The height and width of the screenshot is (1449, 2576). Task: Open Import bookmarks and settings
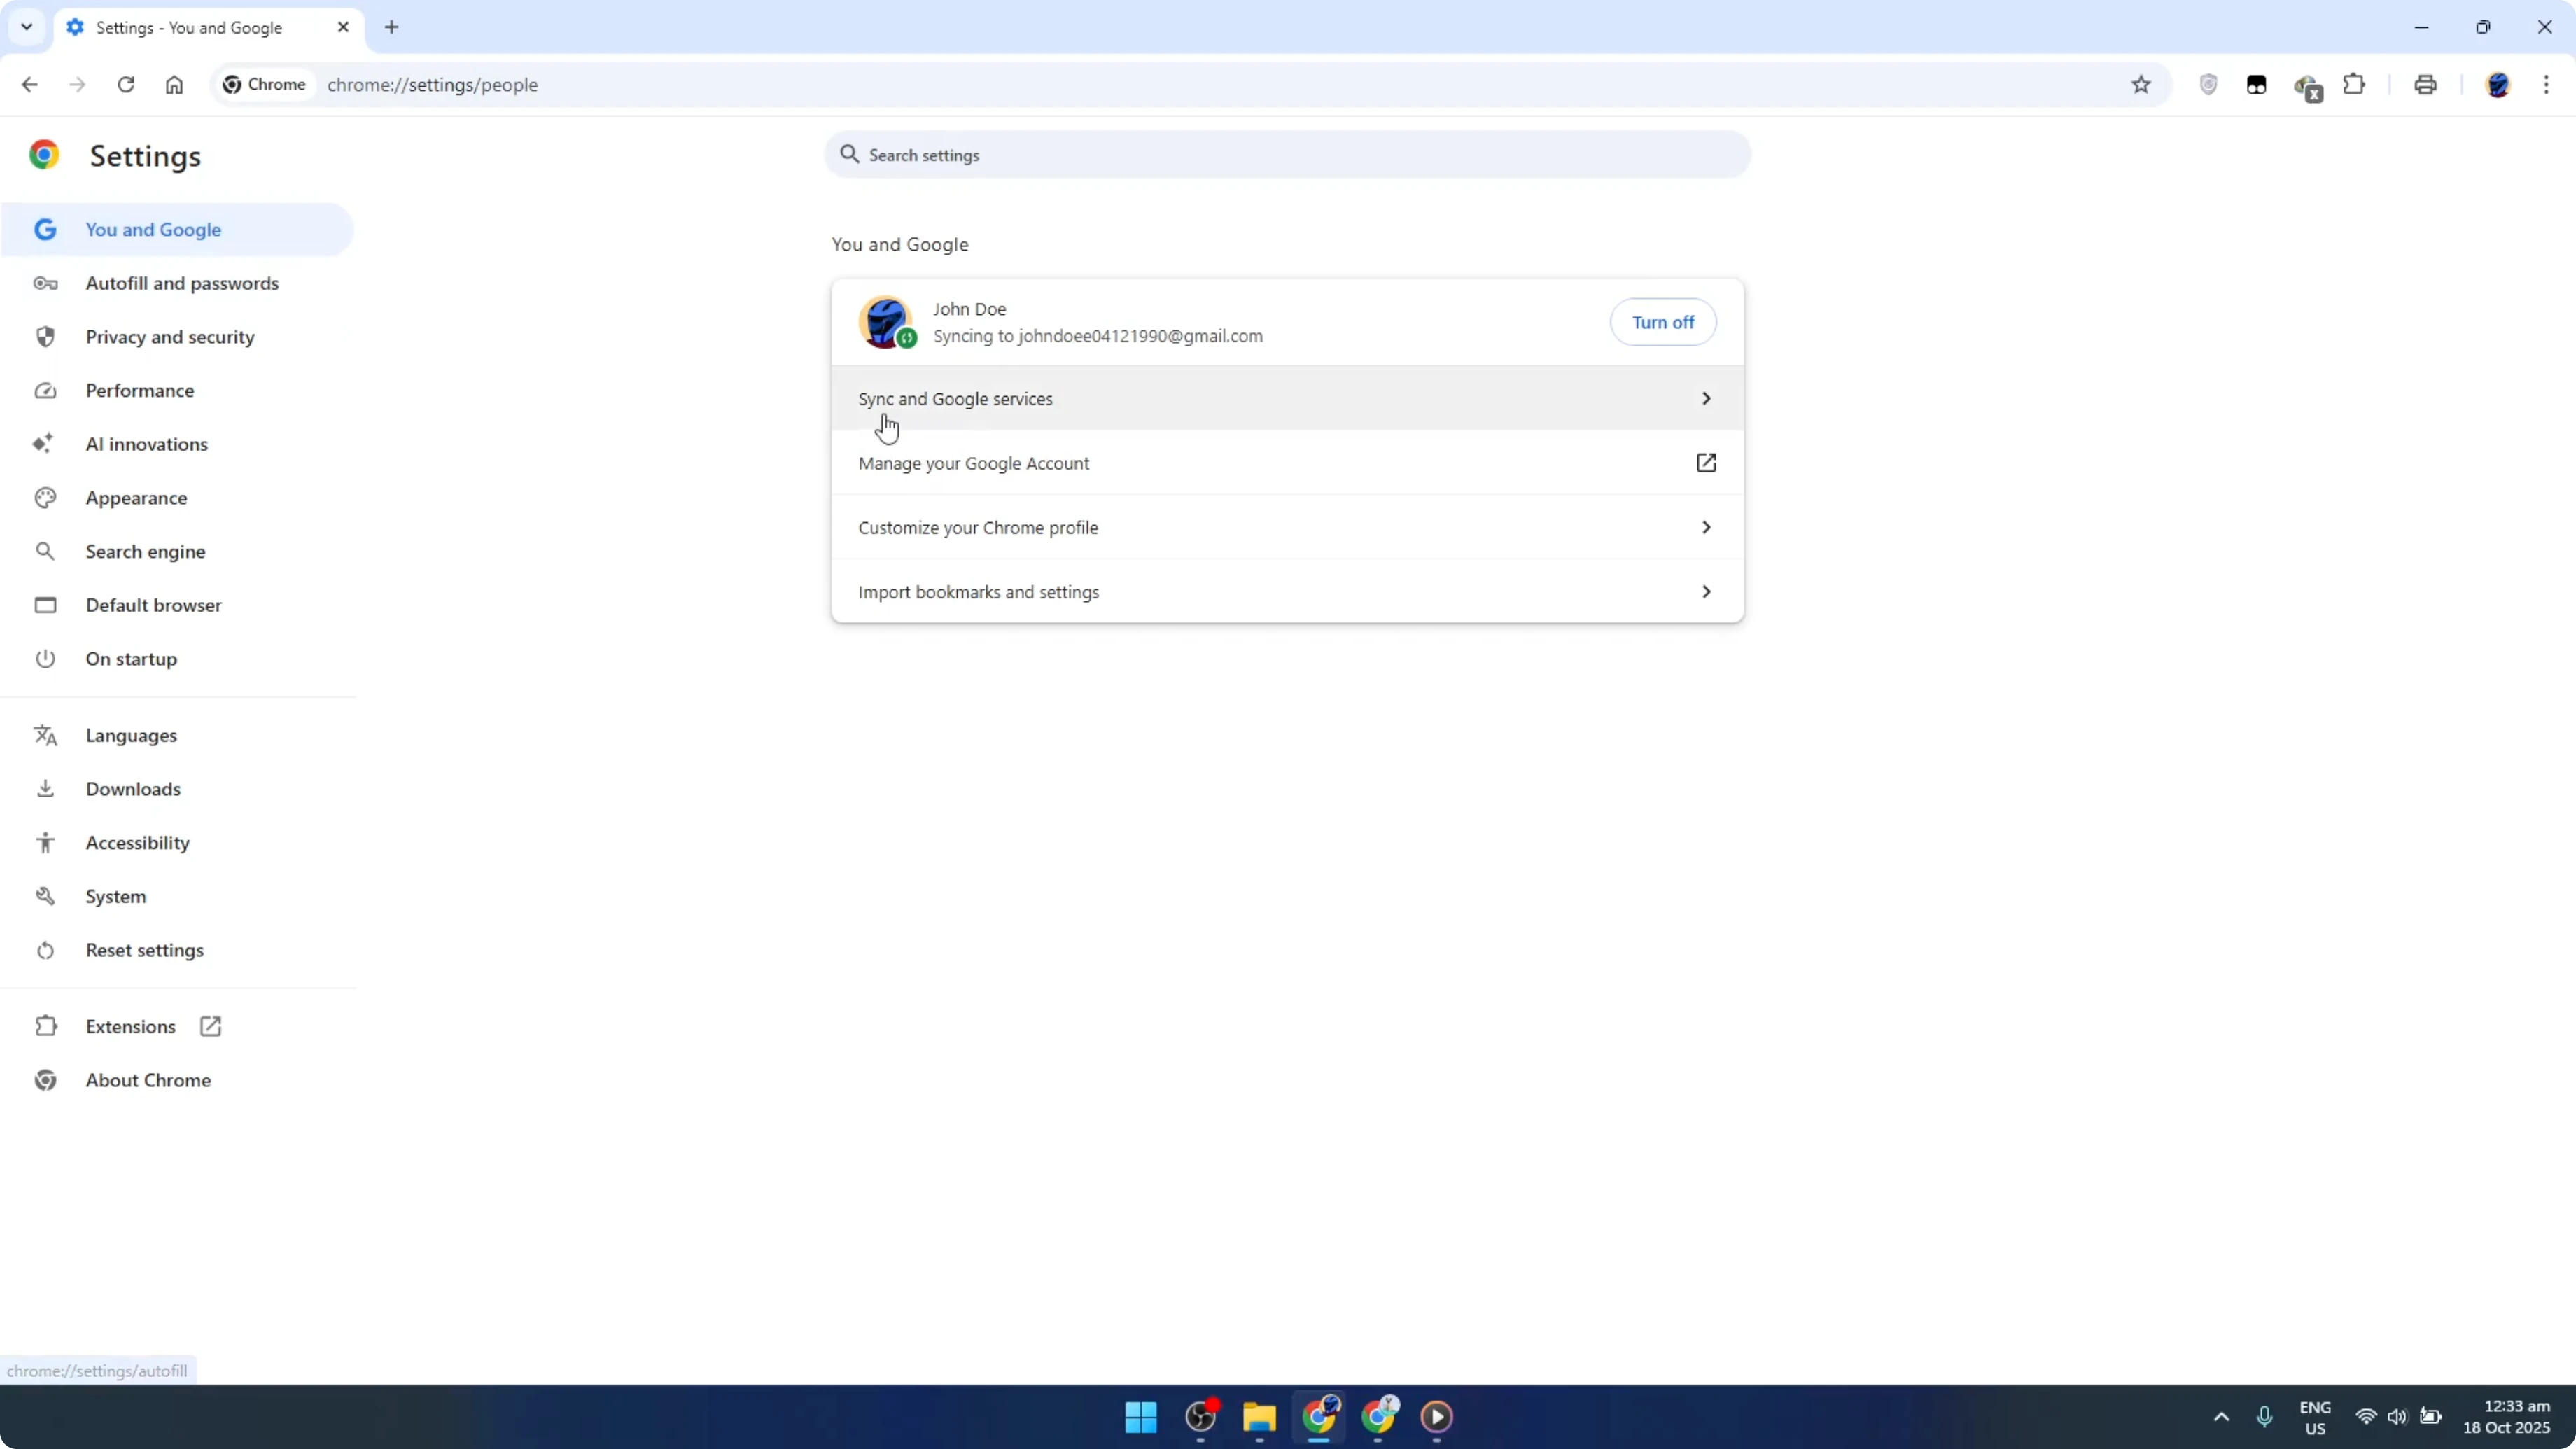click(1286, 591)
